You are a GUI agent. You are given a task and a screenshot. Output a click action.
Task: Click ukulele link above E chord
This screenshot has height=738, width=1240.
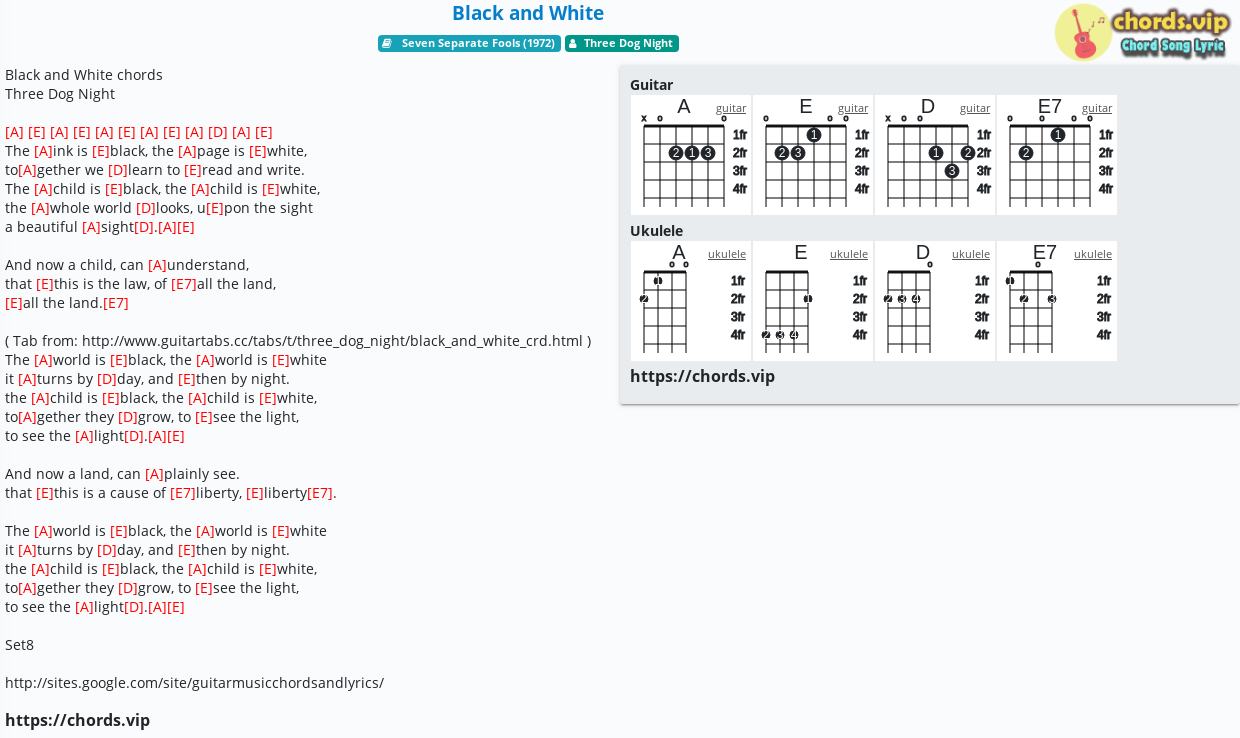pos(849,254)
